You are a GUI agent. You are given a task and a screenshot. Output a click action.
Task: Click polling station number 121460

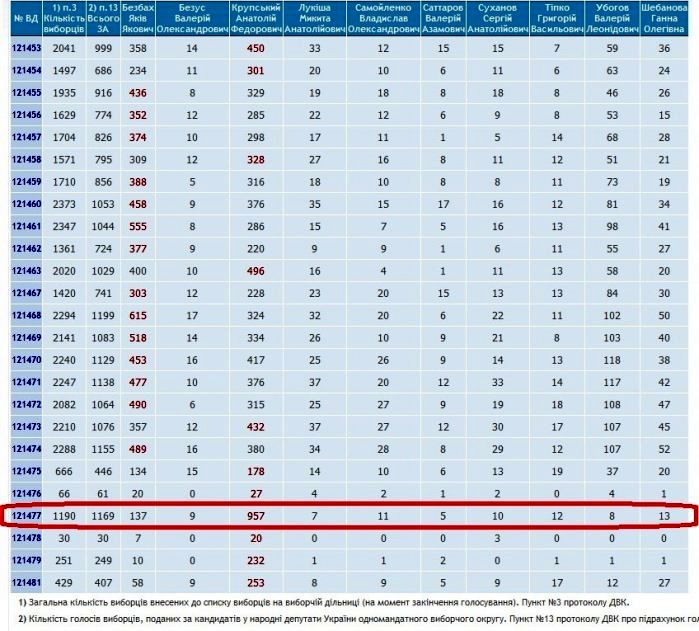26,204
